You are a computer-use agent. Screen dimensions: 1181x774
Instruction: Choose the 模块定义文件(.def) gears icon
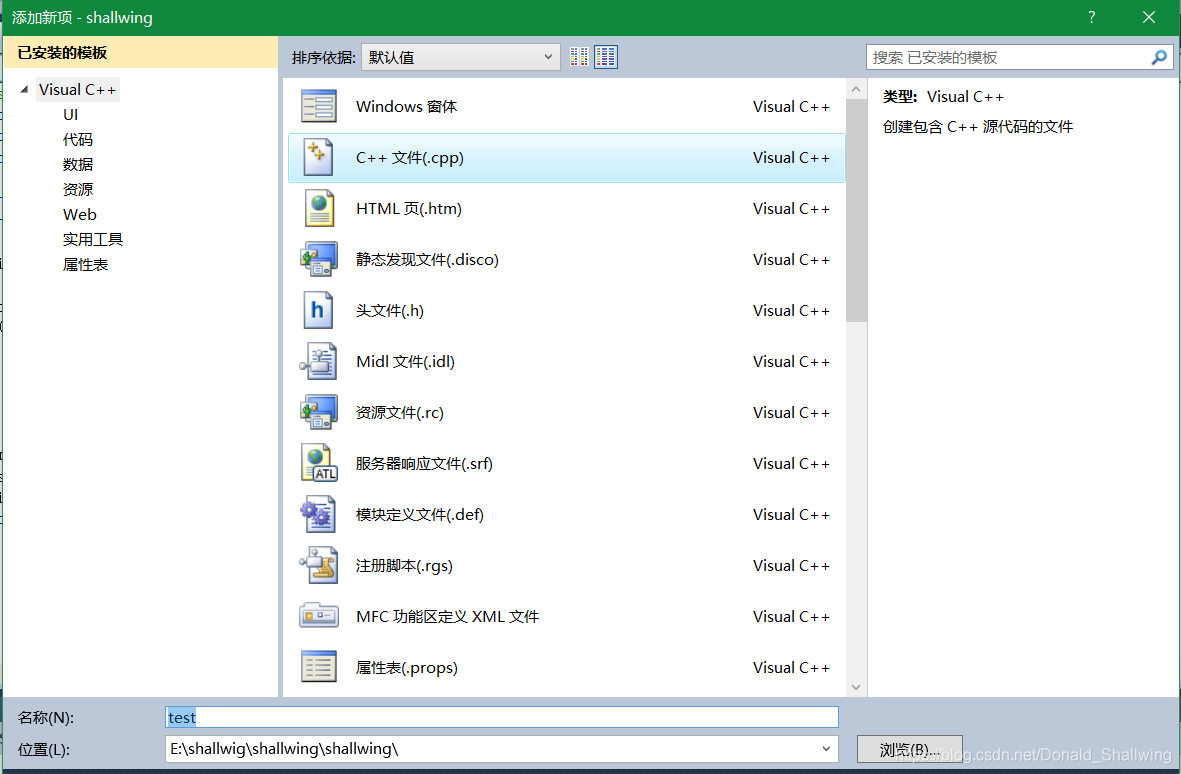point(318,514)
